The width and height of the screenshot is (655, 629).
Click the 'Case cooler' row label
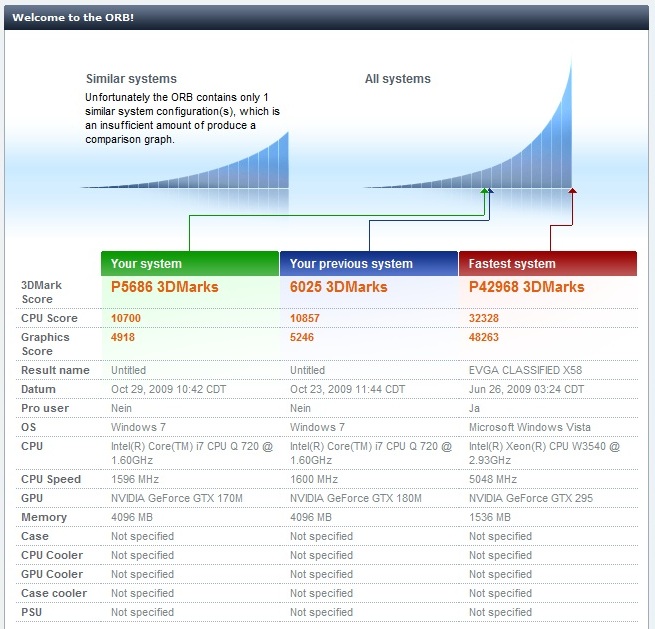click(54, 593)
